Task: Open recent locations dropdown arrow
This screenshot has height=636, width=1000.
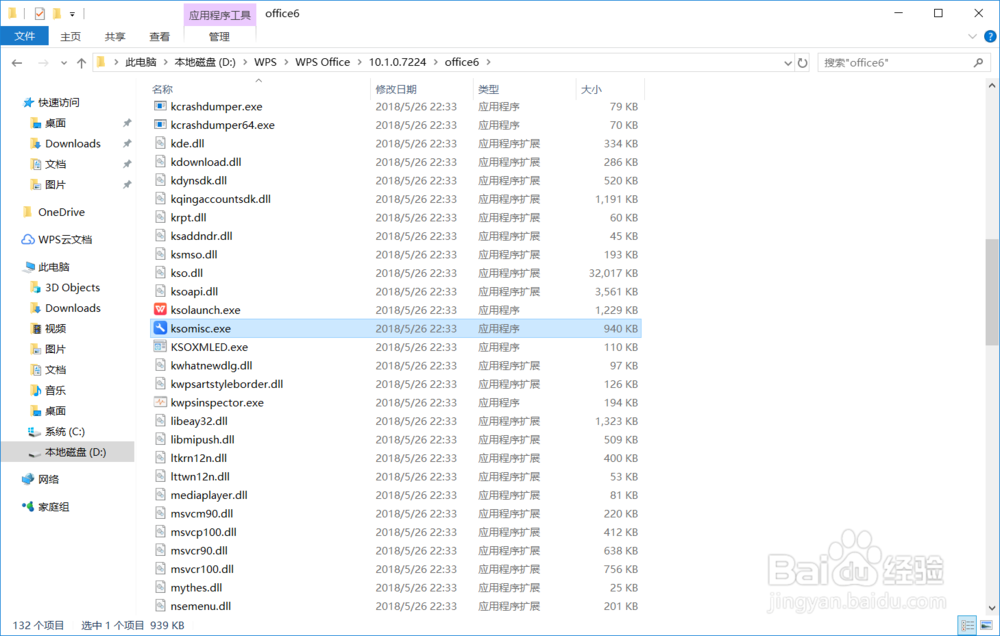Action: [x=64, y=63]
